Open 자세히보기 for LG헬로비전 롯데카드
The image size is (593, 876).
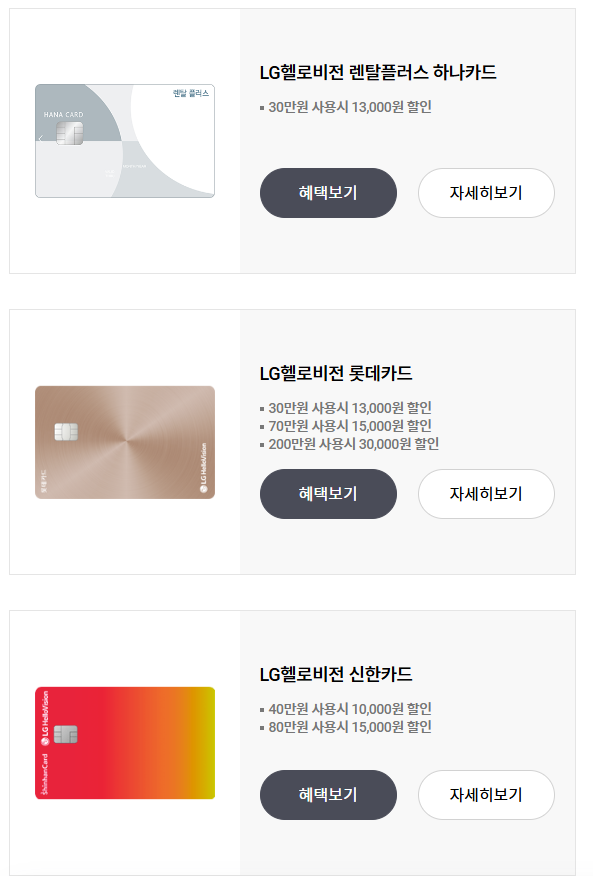point(486,494)
